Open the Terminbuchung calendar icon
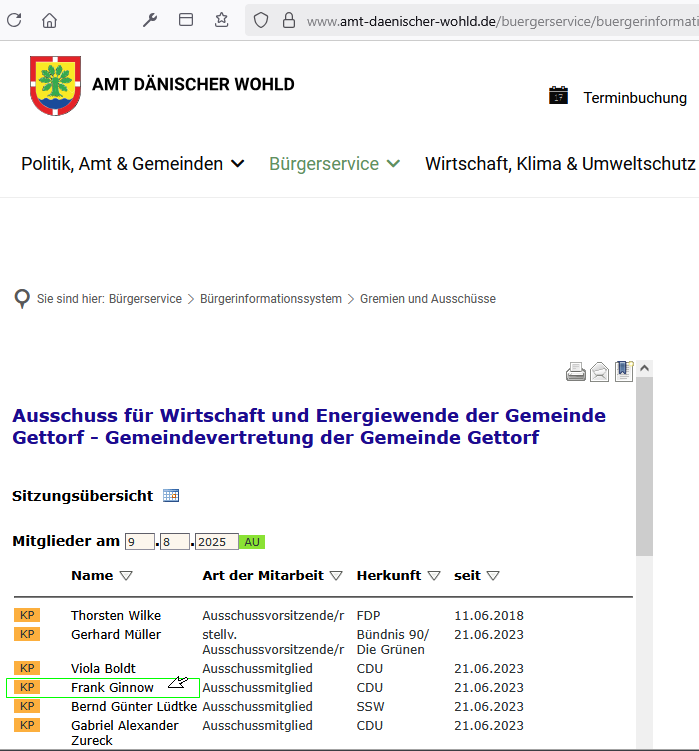 click(x=558, y=96)
